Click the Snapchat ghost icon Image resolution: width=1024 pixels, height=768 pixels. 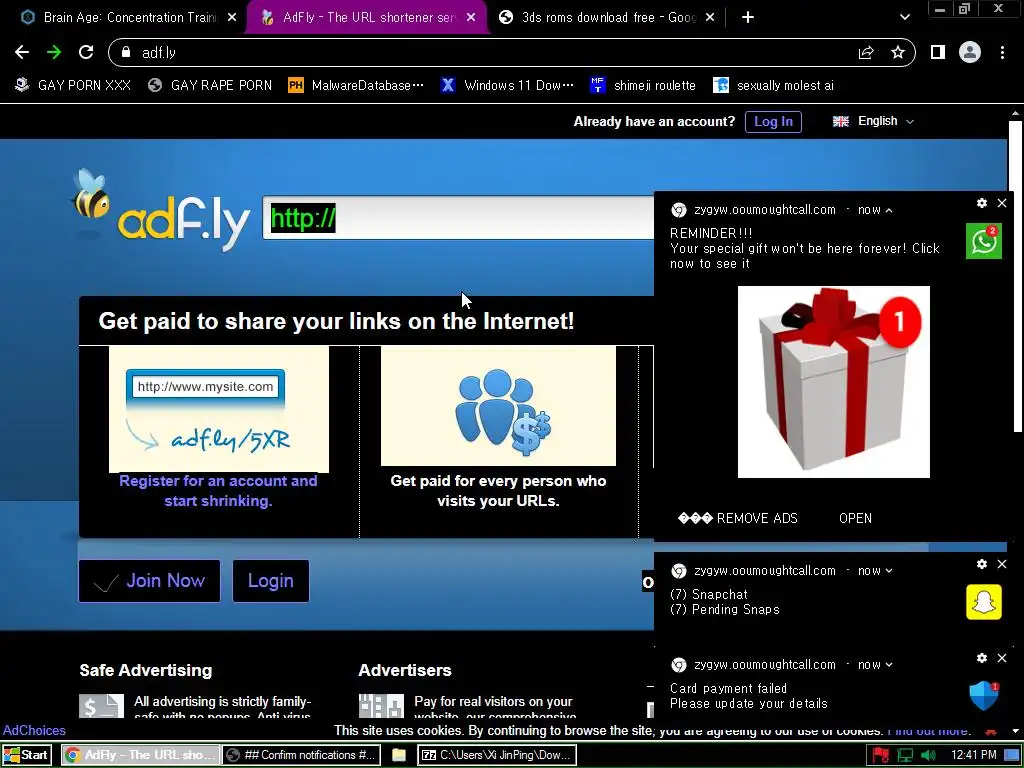click(x=984, y=601)
